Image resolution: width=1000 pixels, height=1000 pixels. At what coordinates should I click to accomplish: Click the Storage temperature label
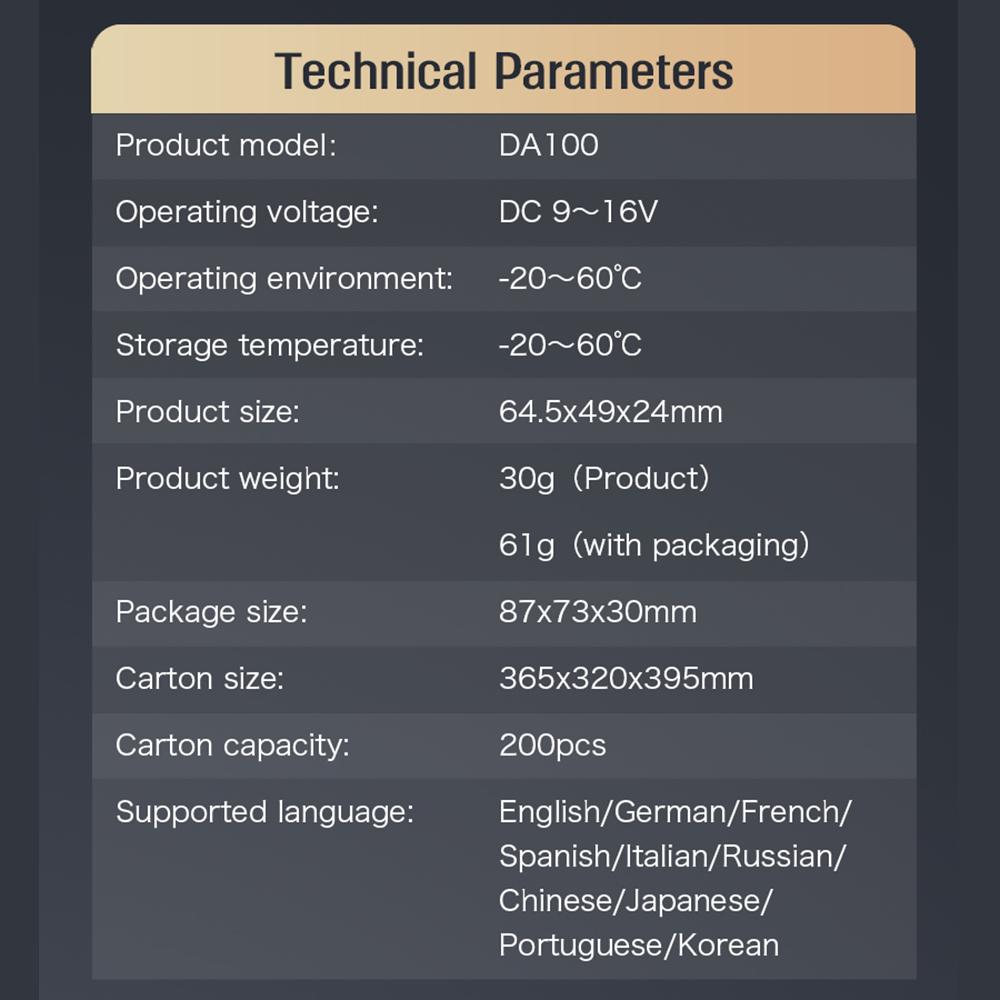pyautogui.click(x=270, y=345)
